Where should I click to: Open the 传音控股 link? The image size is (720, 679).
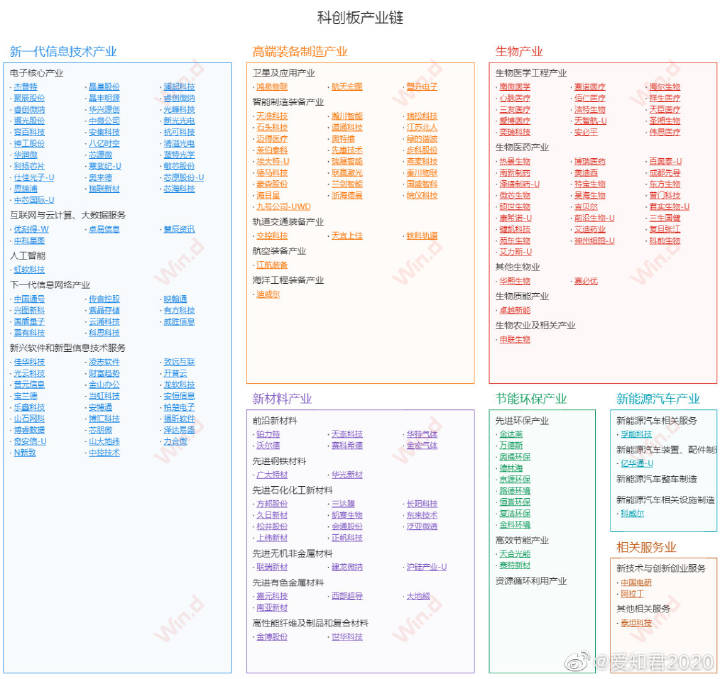[x=104, y=299]
